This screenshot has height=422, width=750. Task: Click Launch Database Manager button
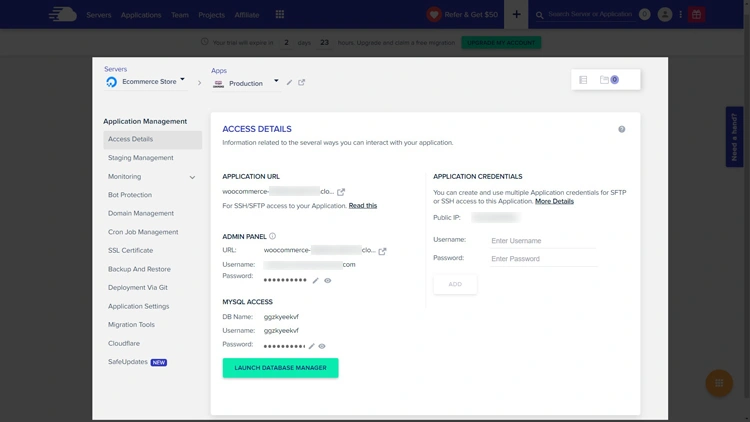point(280,368)
